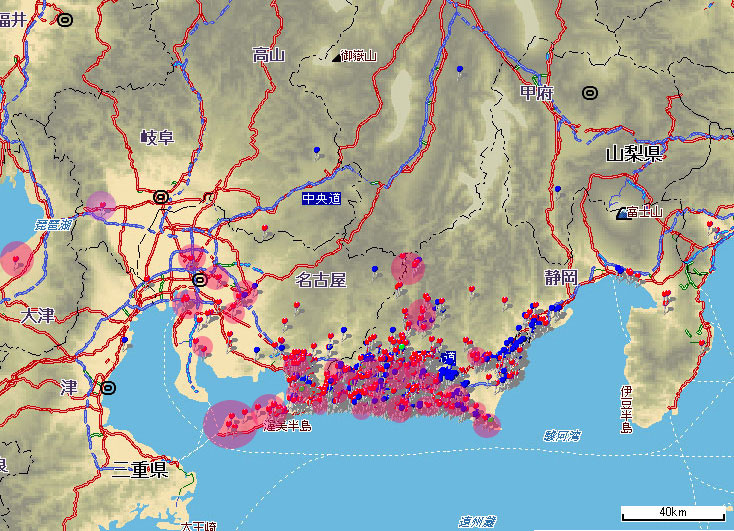The height and width of the screenshot is (531, 734).
Task: Select the blue pin northwest of 甲府
Action: [x=459, y=69]
